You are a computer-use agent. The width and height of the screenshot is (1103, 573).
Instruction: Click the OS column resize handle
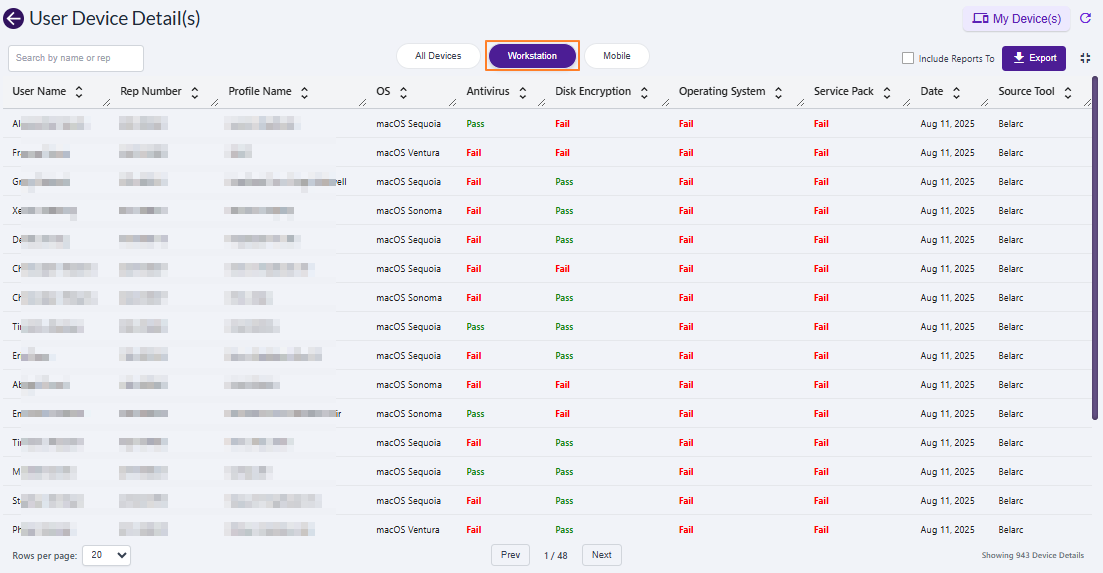(x=452, y=103)
